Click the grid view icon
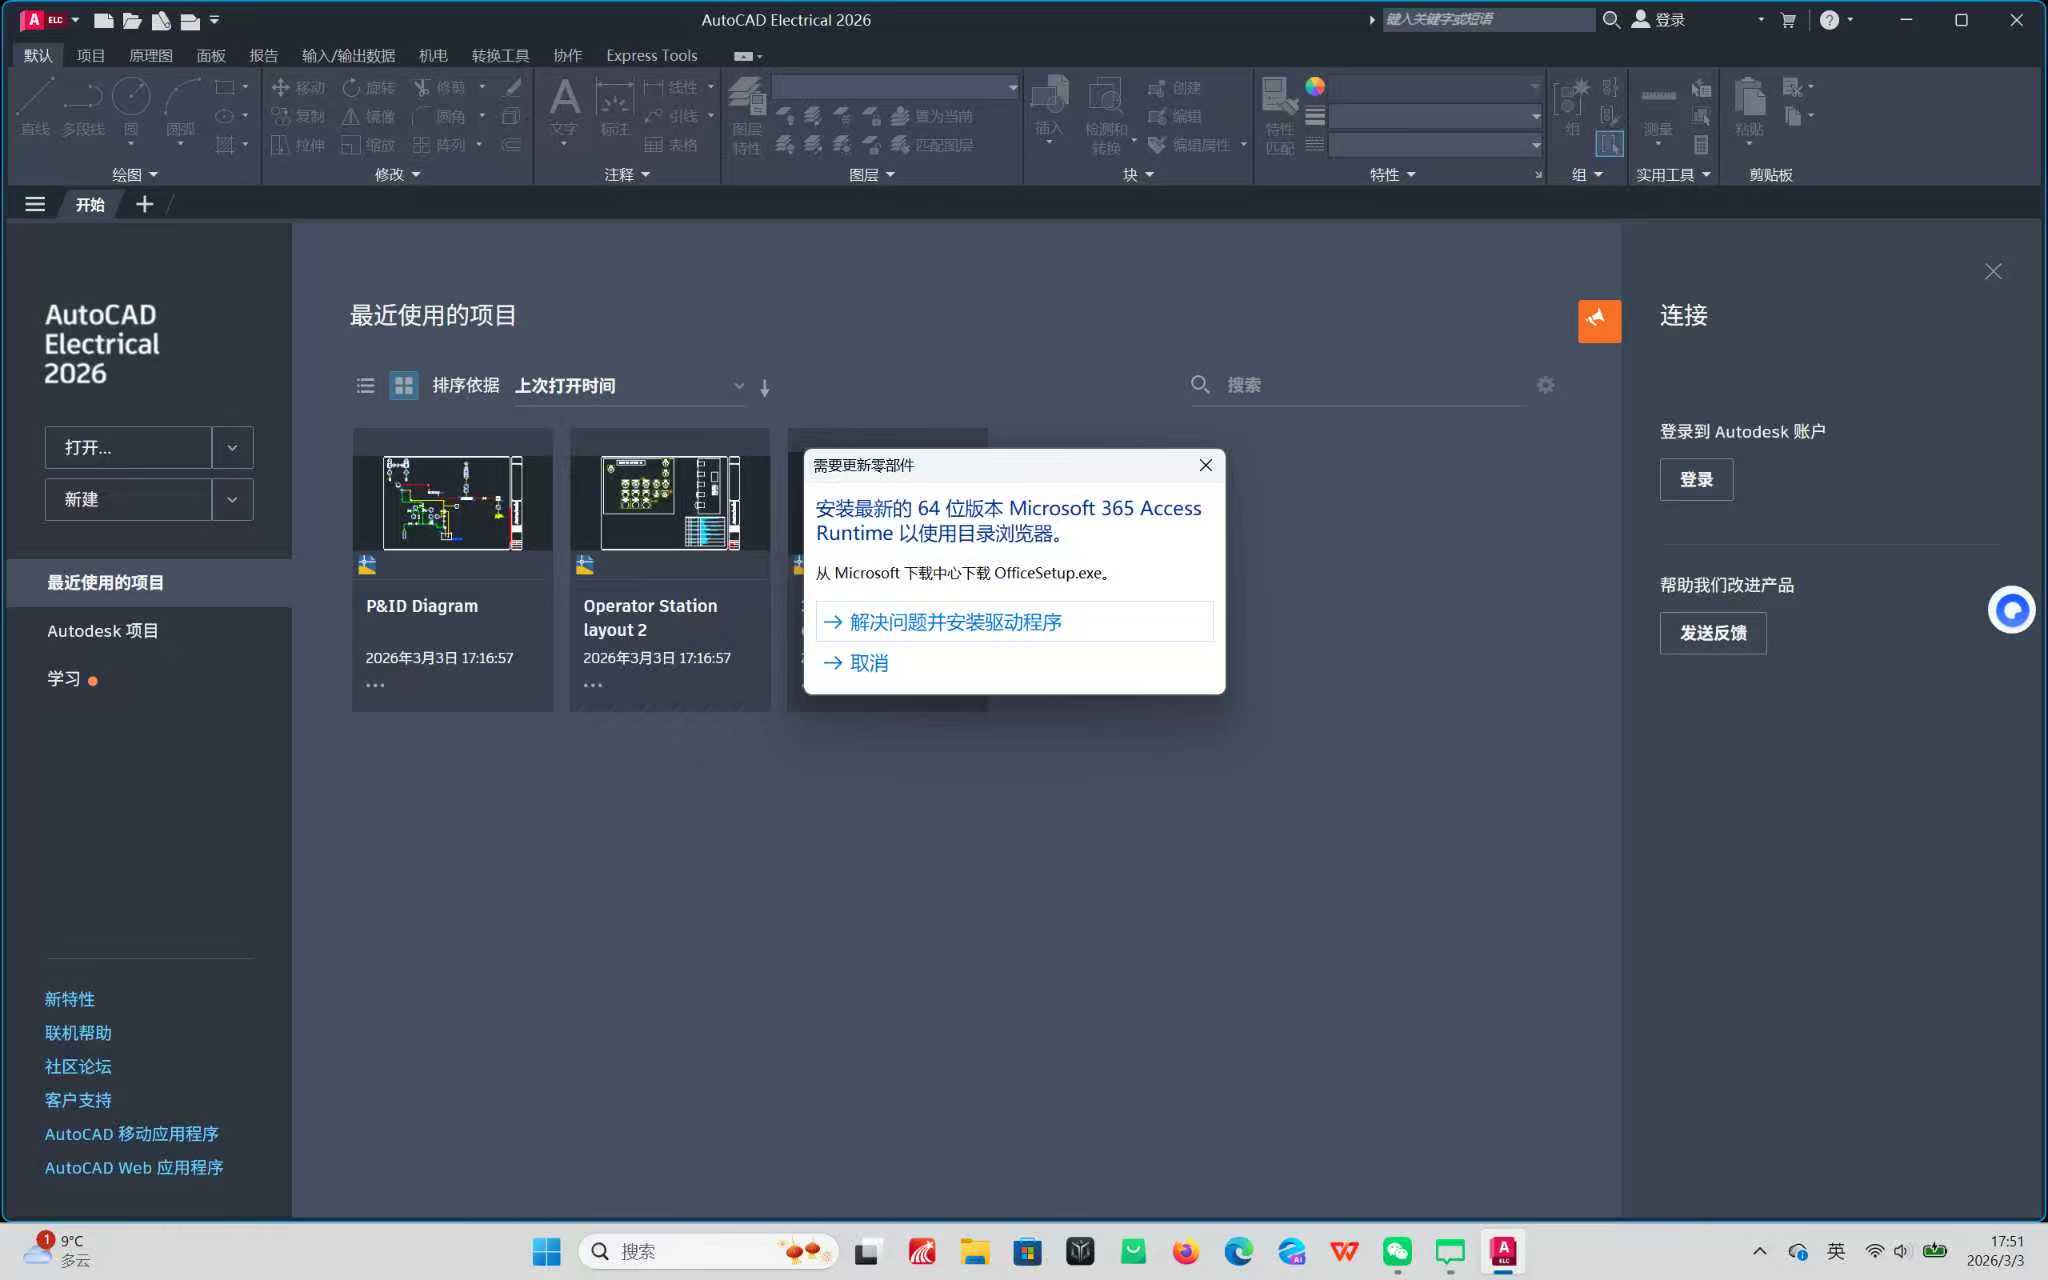 (x=403, y=385)
